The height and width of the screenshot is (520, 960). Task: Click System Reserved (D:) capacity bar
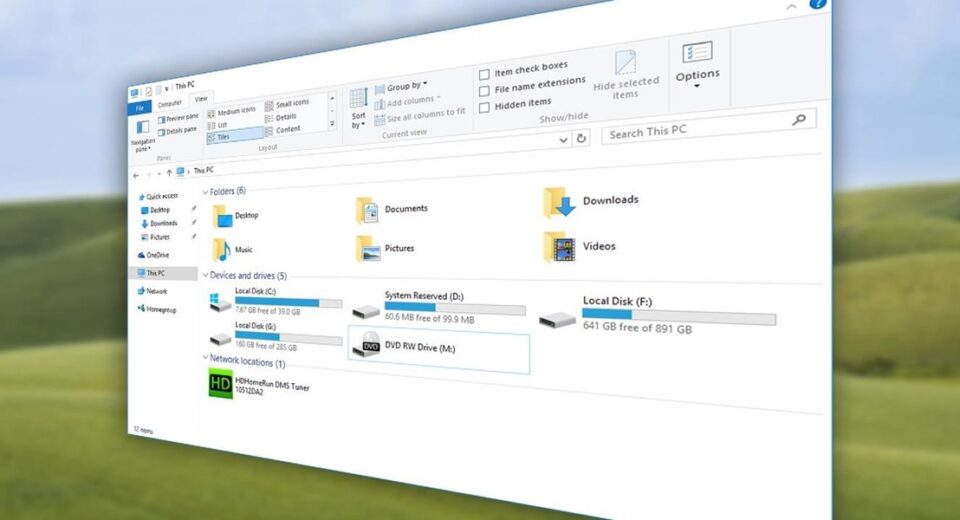[455, 308]
